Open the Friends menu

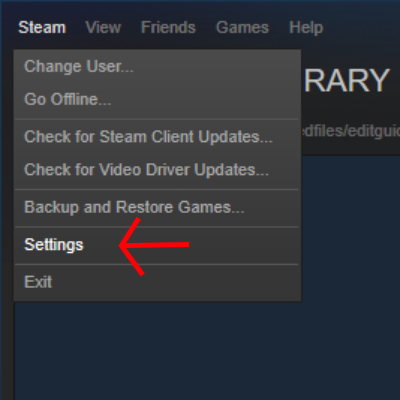168,27
